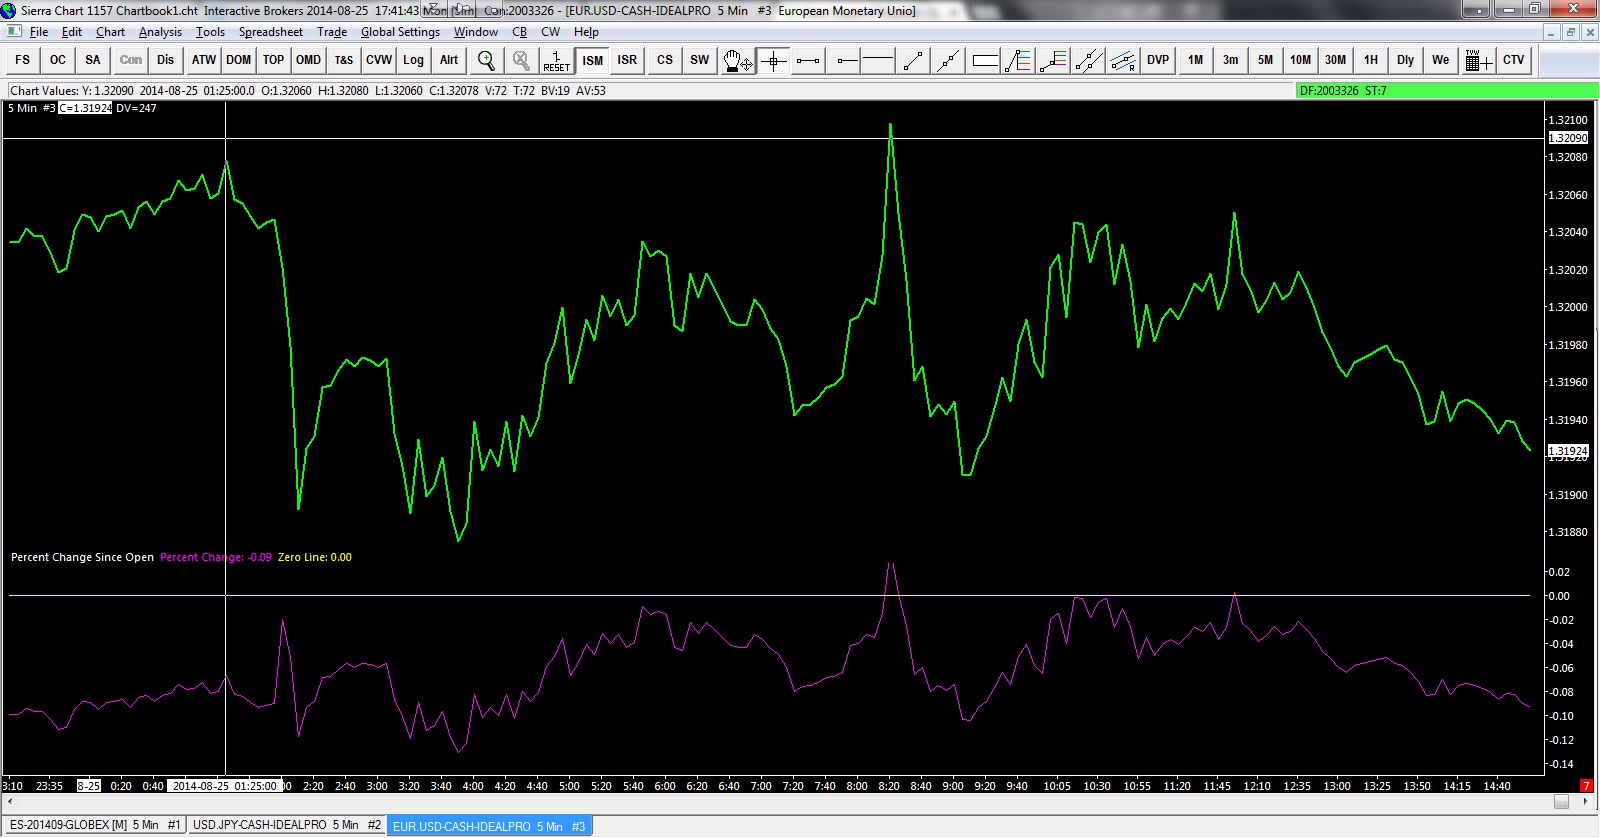This screenshot has height=838, width=1600.
Task: Switch to the 30M timeframe
Action: tap(1336, 60)
